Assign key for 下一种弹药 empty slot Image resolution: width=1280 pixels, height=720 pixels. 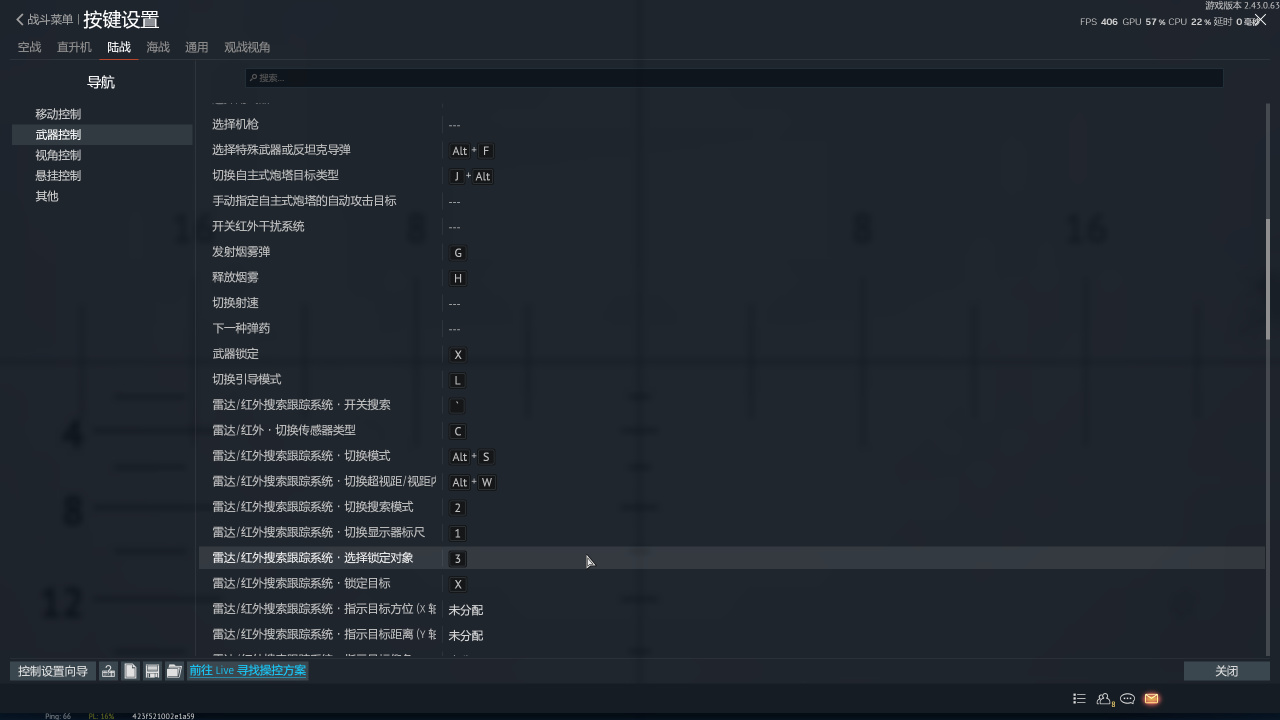point(454,329)
